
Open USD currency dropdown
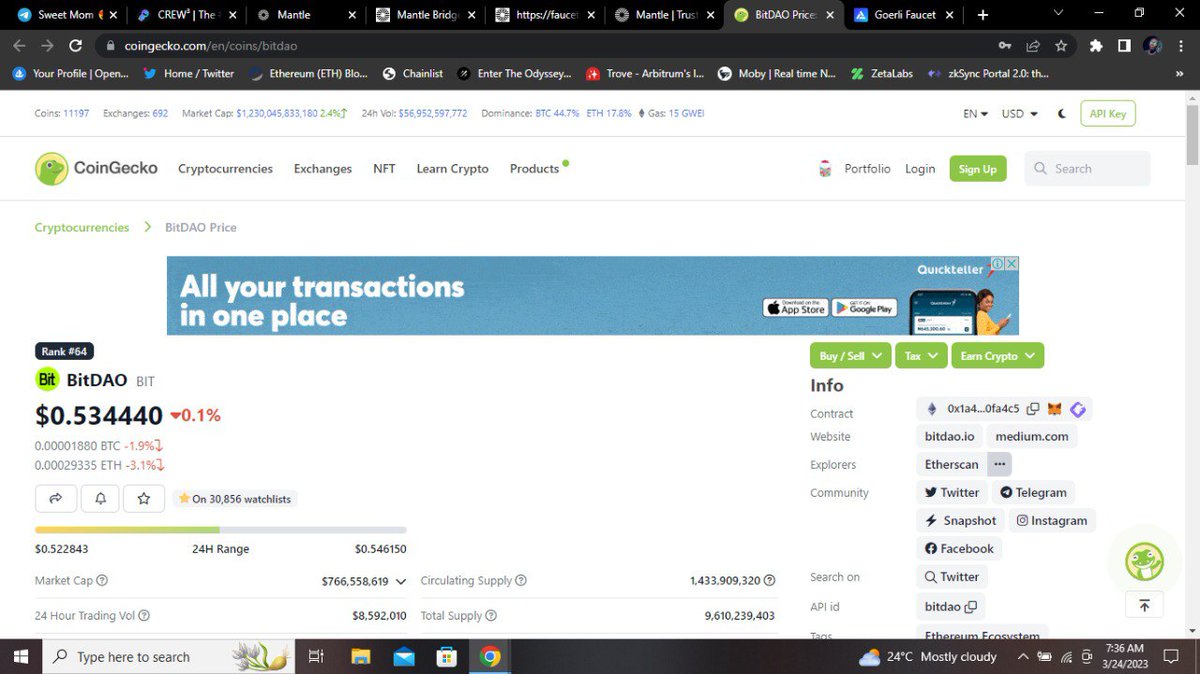click(1020, 114)
